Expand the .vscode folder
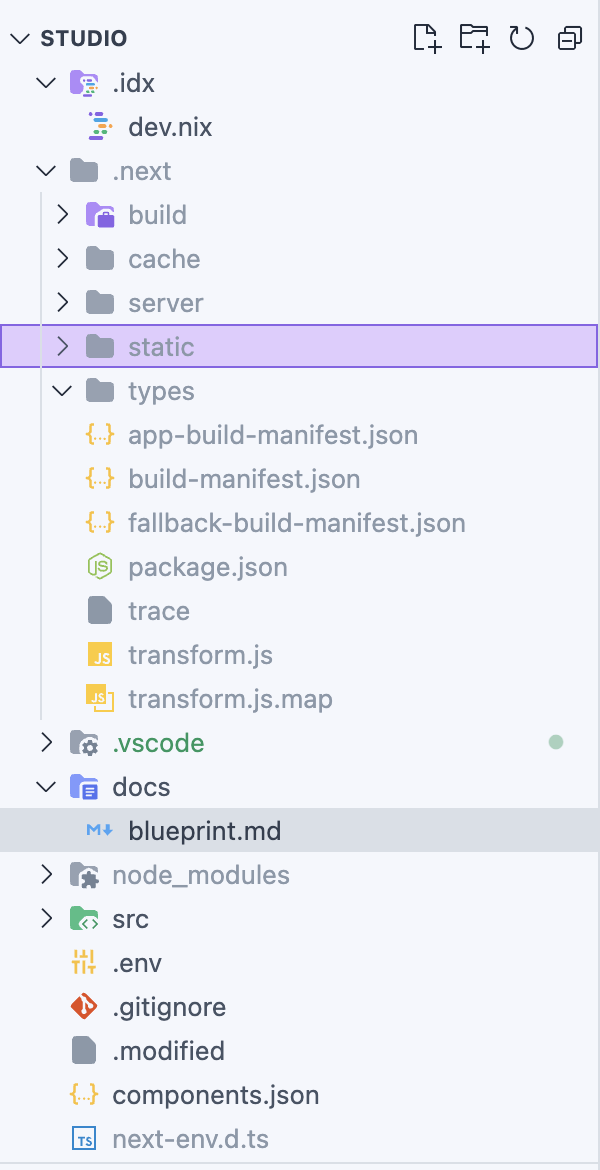Image resolution: width=600 pixels, height=1170 pixels. pyautogui.click(x=46, y=743)
